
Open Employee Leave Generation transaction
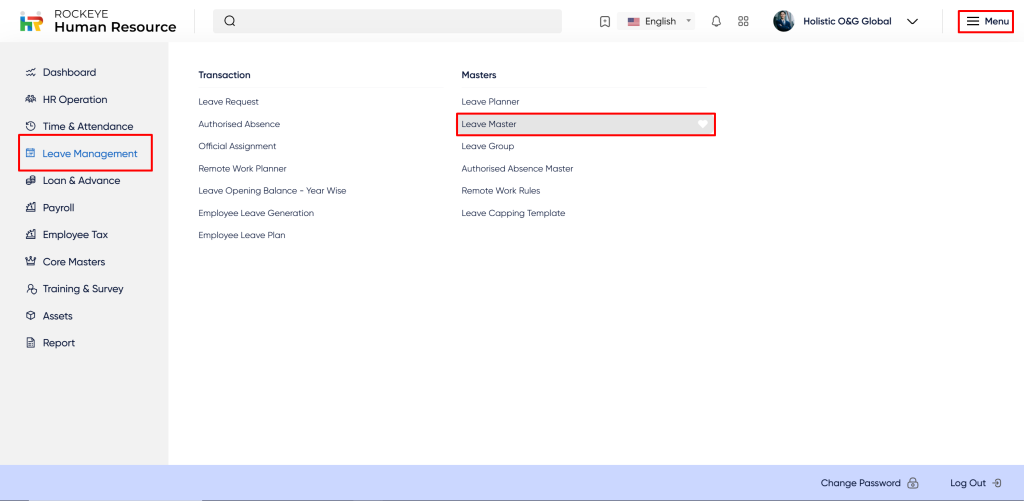(256, 213)
